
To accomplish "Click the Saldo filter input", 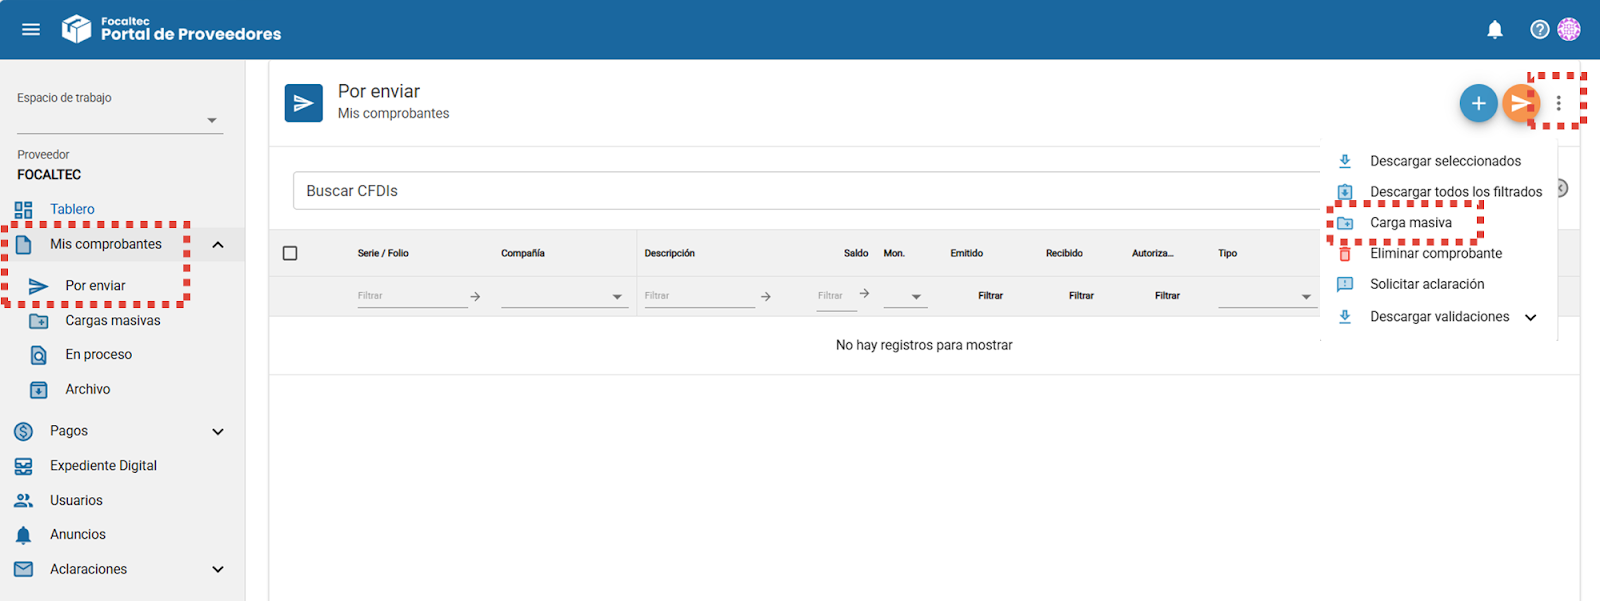I will (836, 296).
